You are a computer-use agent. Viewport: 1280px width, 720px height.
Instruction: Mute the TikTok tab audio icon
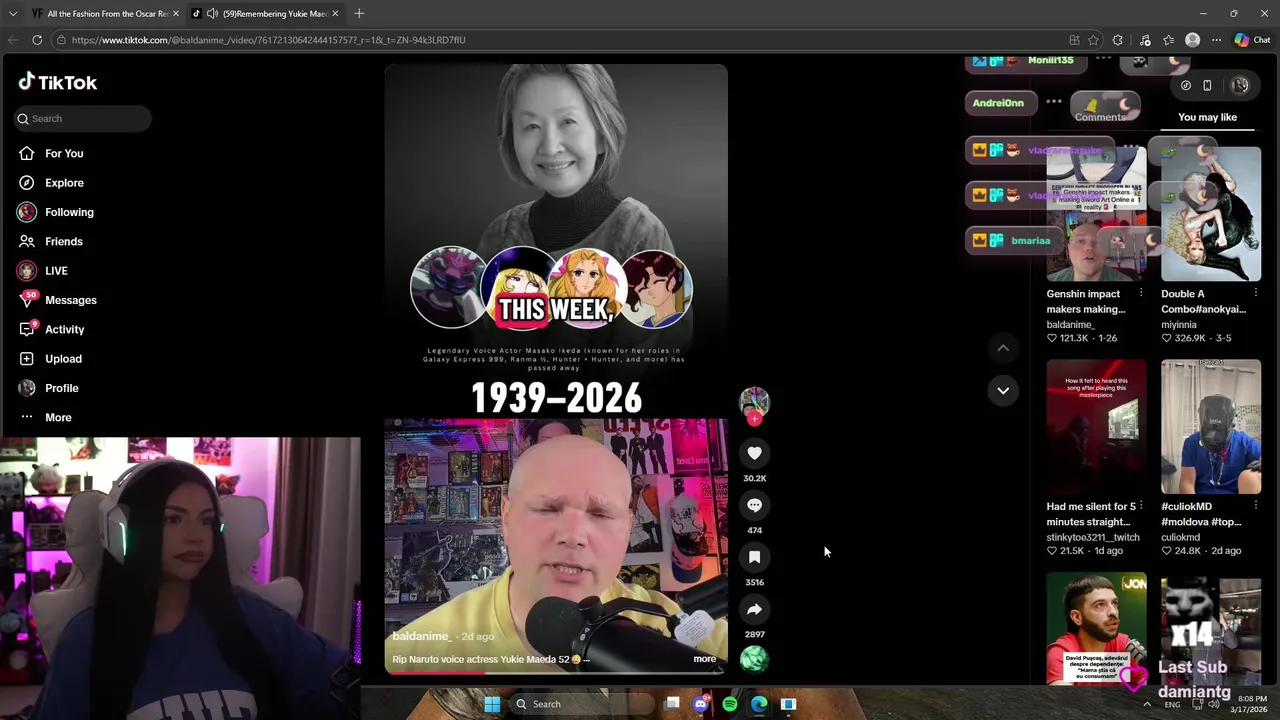coord(212,14)
